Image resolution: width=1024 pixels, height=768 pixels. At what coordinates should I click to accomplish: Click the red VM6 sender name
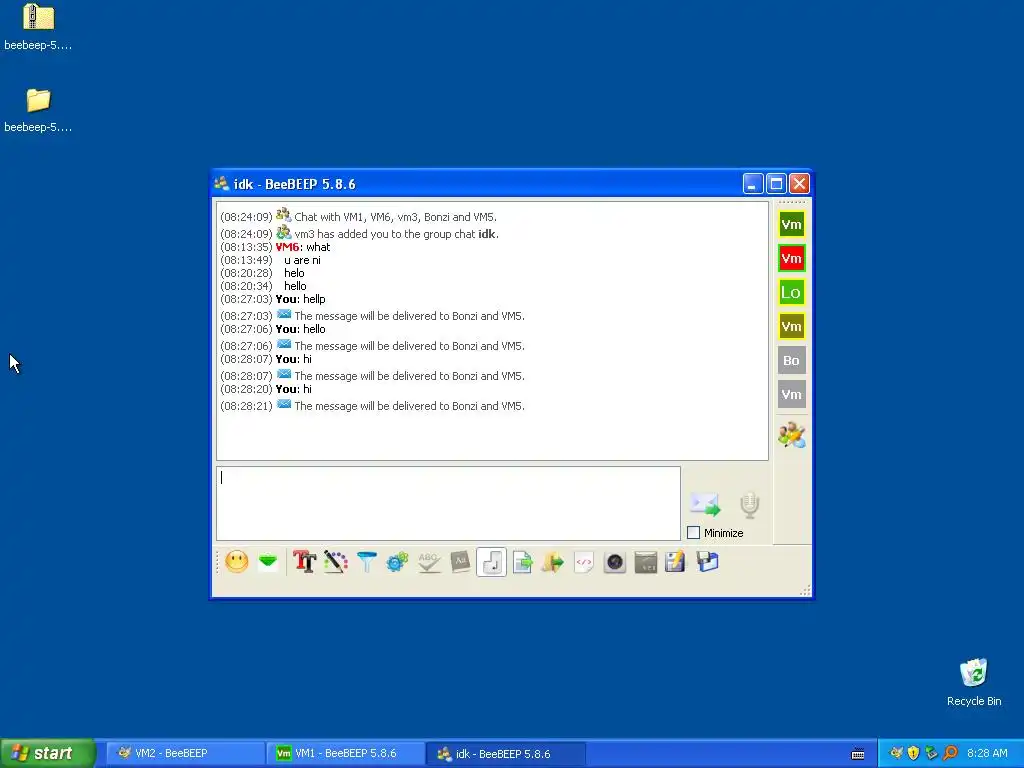coord(287,247)
